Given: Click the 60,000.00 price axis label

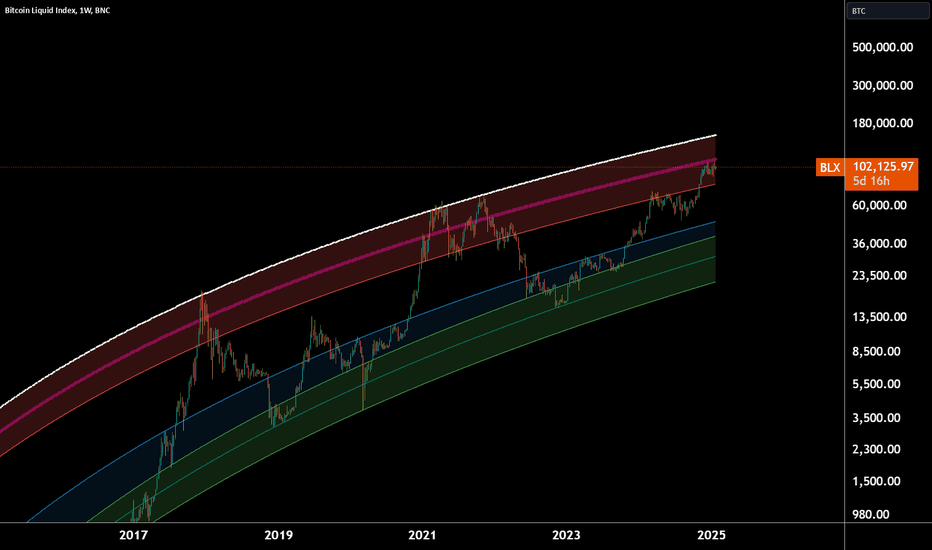Looking at the screenshot, I should click(x=879, y=205).
